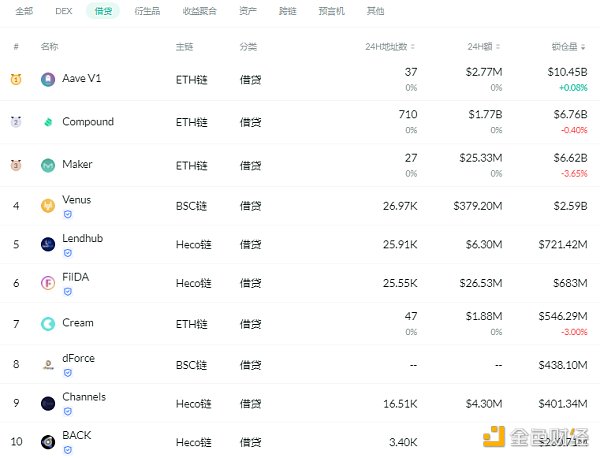Click the Venus protocol logo icon

pos(48,206)
